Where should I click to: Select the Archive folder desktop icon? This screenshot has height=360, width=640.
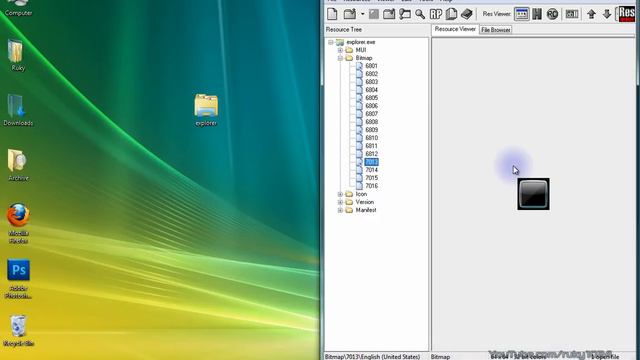18,165
